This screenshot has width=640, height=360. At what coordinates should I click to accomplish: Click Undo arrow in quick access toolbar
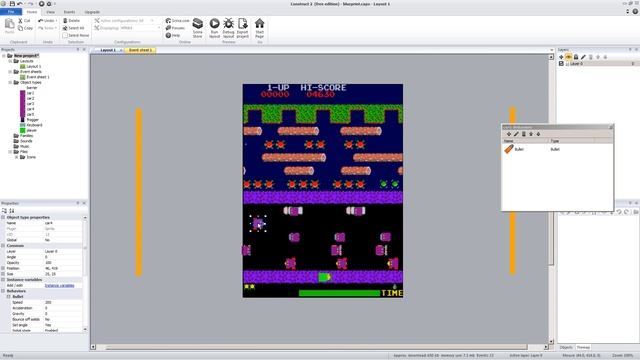pos(20,4)
